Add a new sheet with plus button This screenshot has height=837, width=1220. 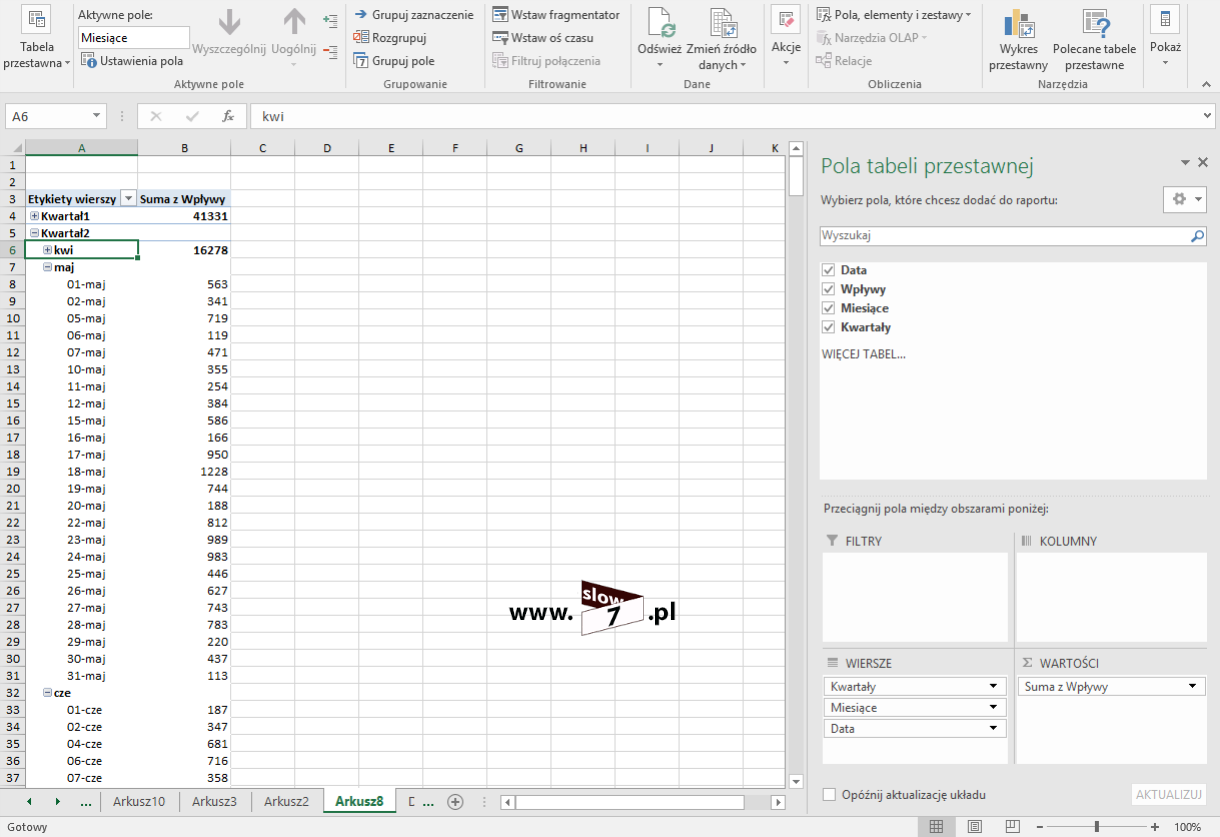[455, 801]
